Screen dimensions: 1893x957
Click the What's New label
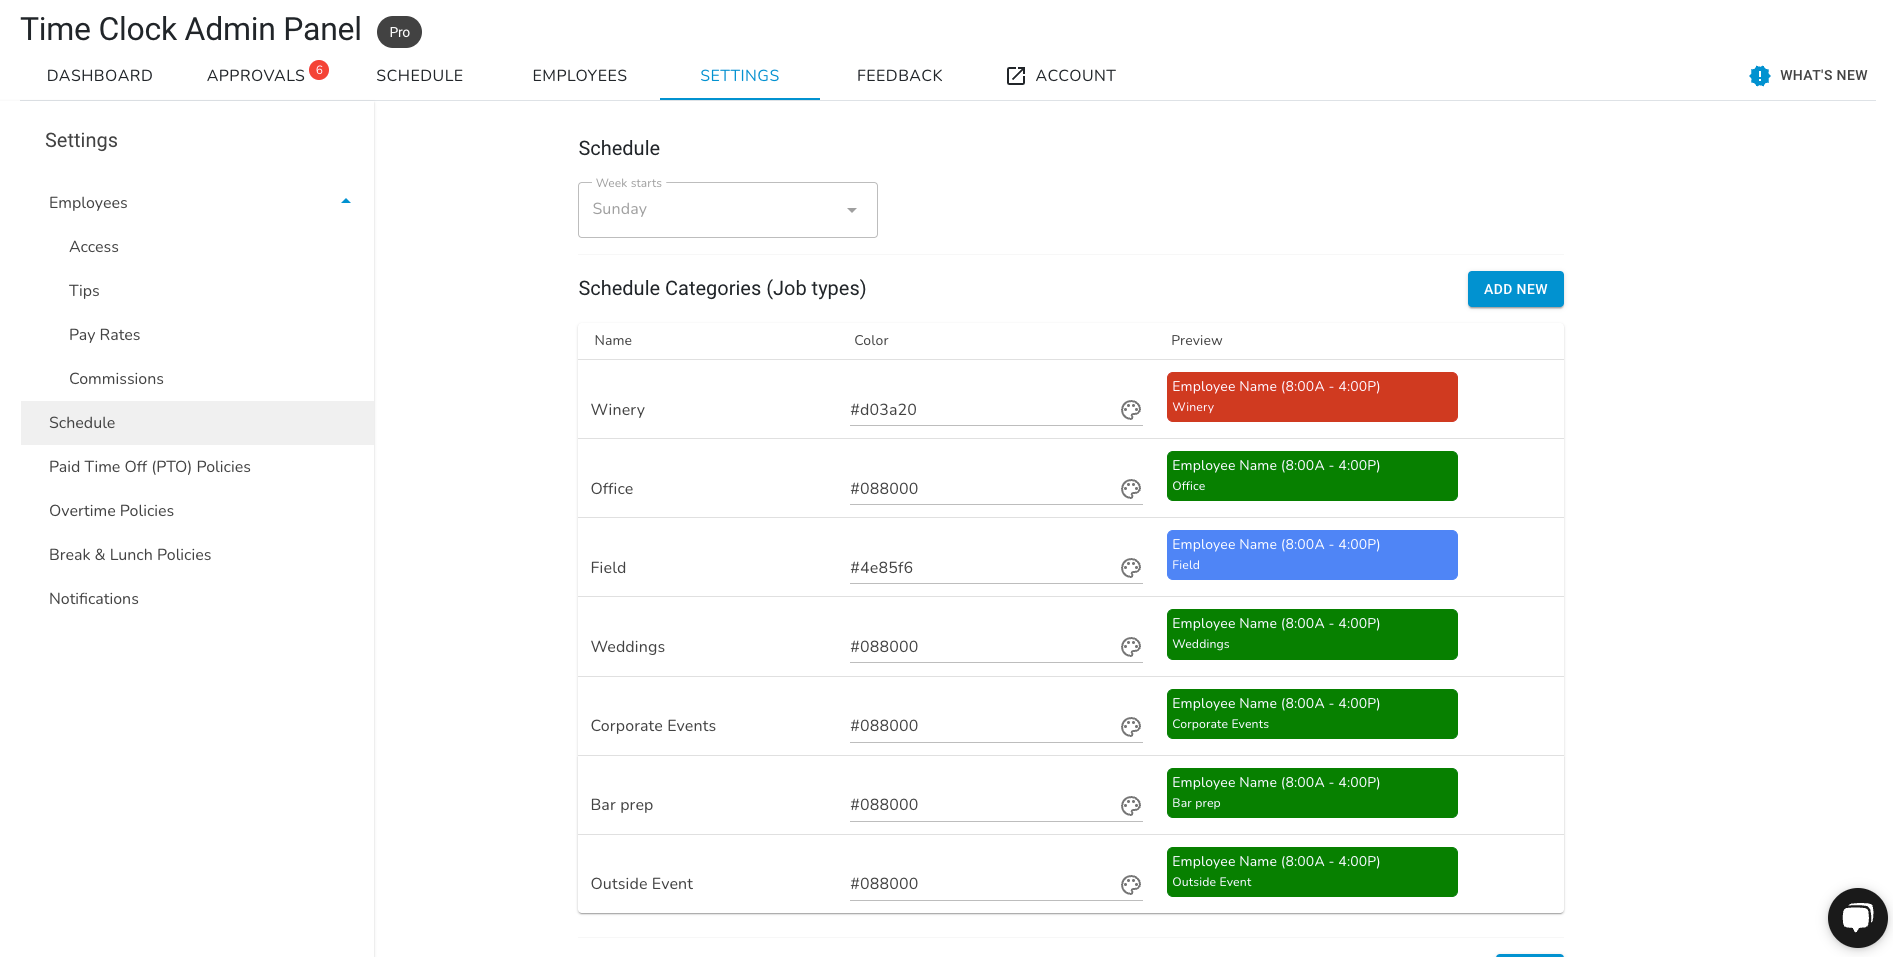(1824, 76)
